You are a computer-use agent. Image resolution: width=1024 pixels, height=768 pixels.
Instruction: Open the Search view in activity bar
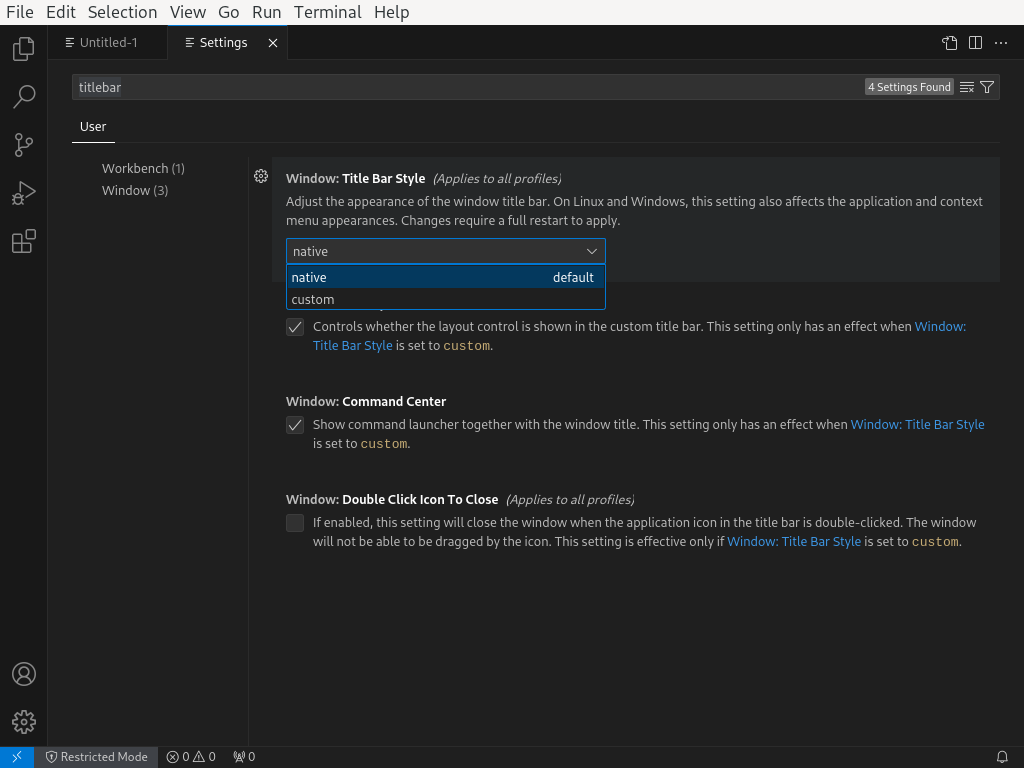click(x=24, y=97)
